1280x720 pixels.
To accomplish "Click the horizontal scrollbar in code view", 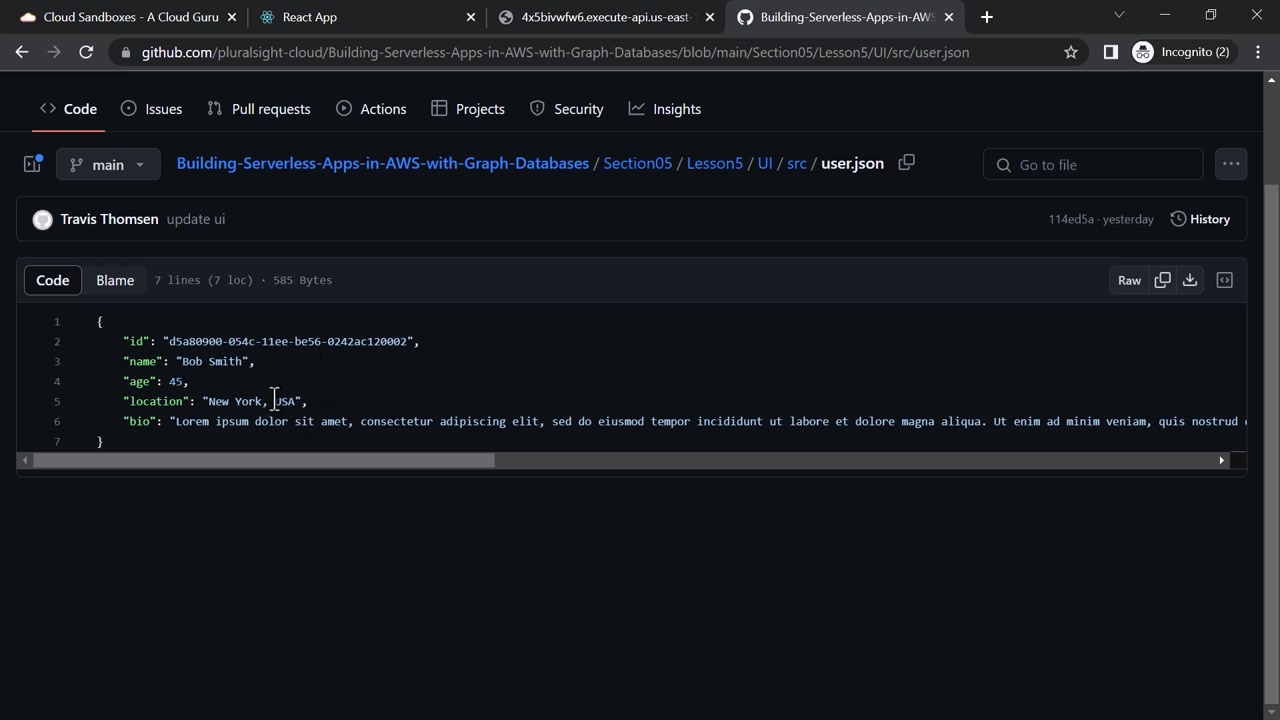I will (x=264, y=460).
